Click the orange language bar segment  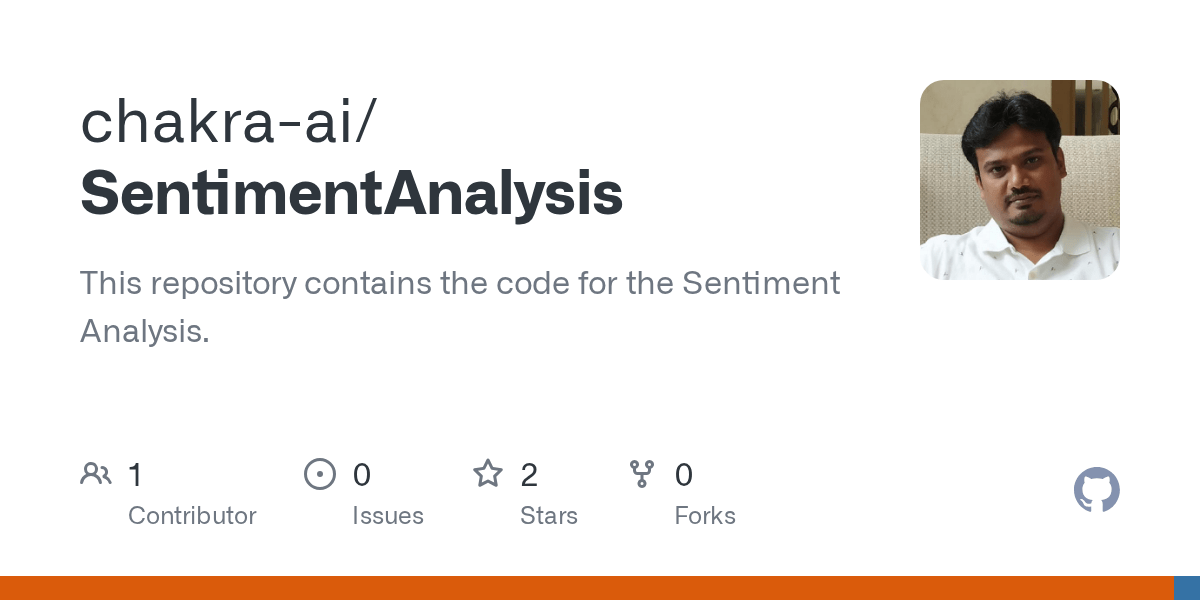[x=586, y=588]
